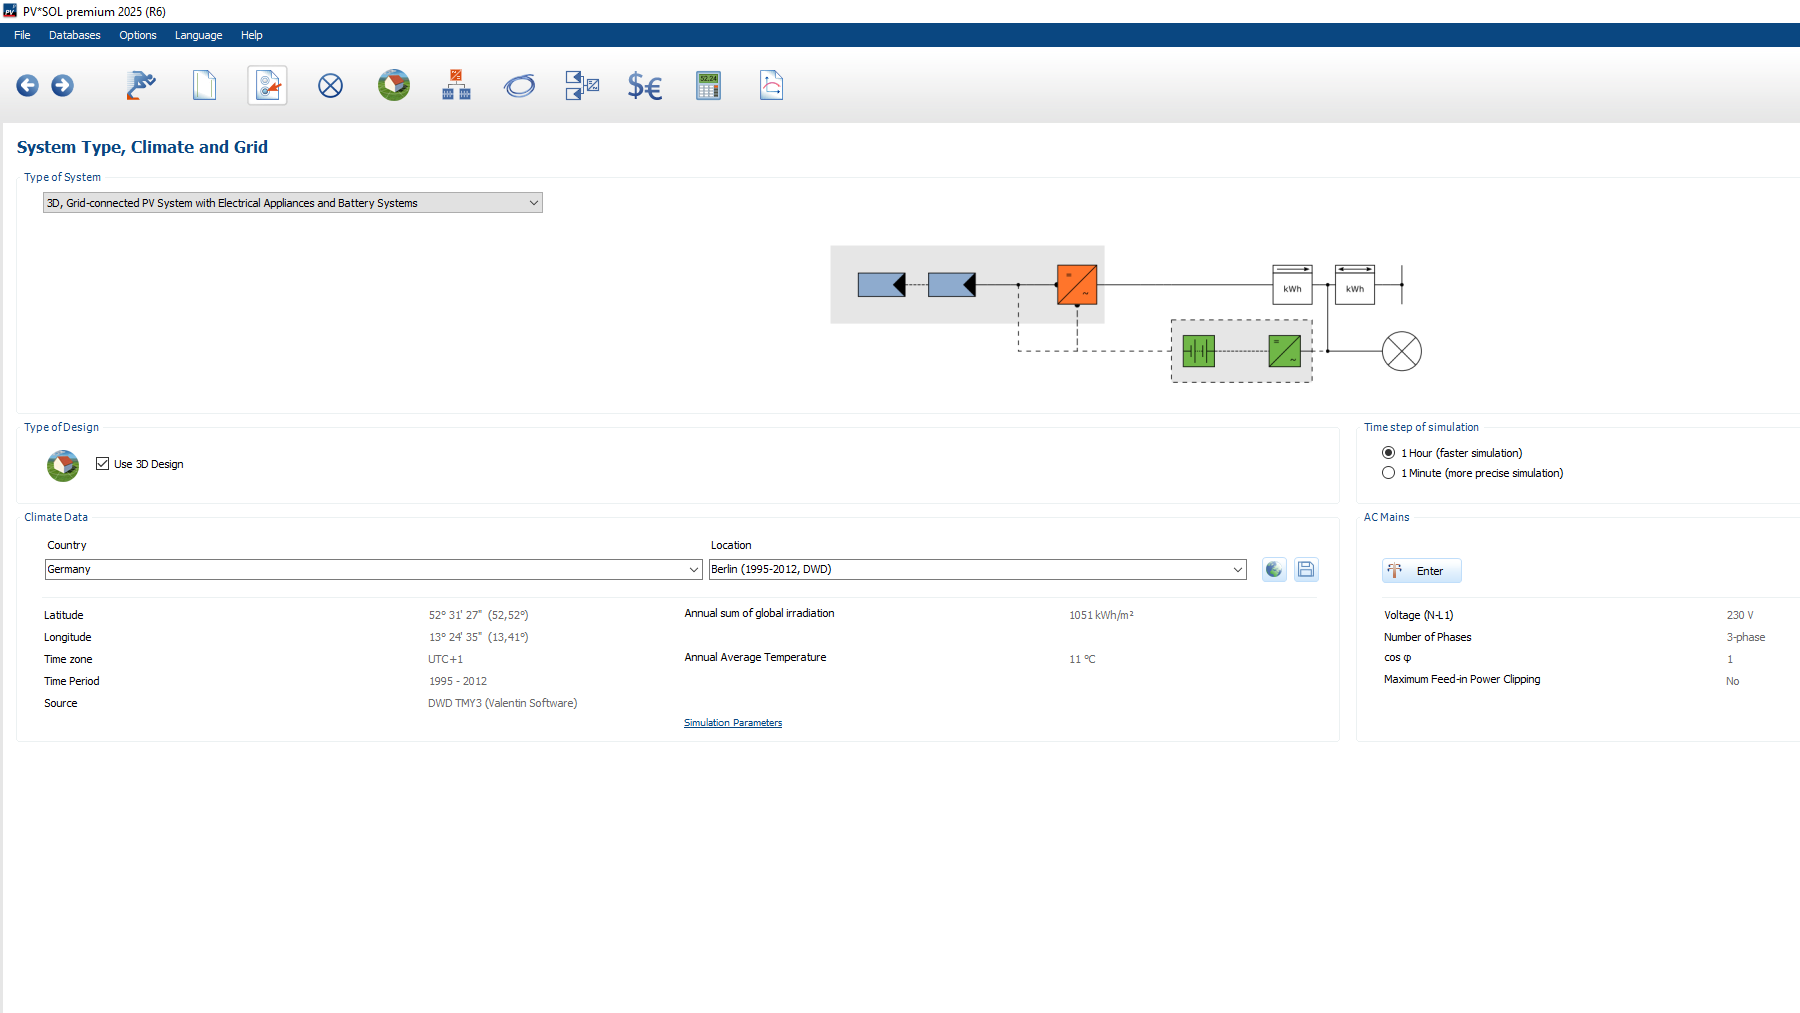Open the consumption page with circled-X icon
Image resolution: width=1800 pixels, height=1013 pixels.
click(x=330, y=85)
